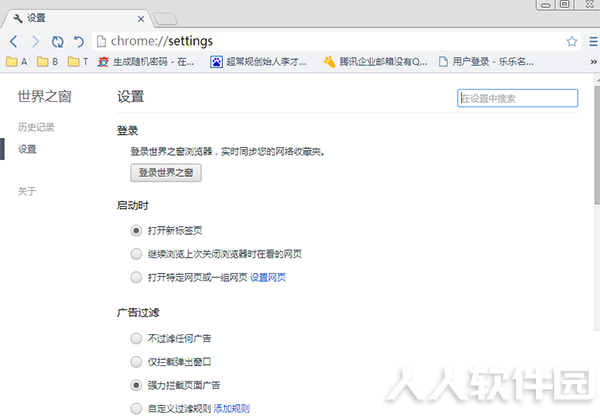Select 打开新标签页 startup option
The height and width of the screenshot is (418, 600).
point(136,230)
